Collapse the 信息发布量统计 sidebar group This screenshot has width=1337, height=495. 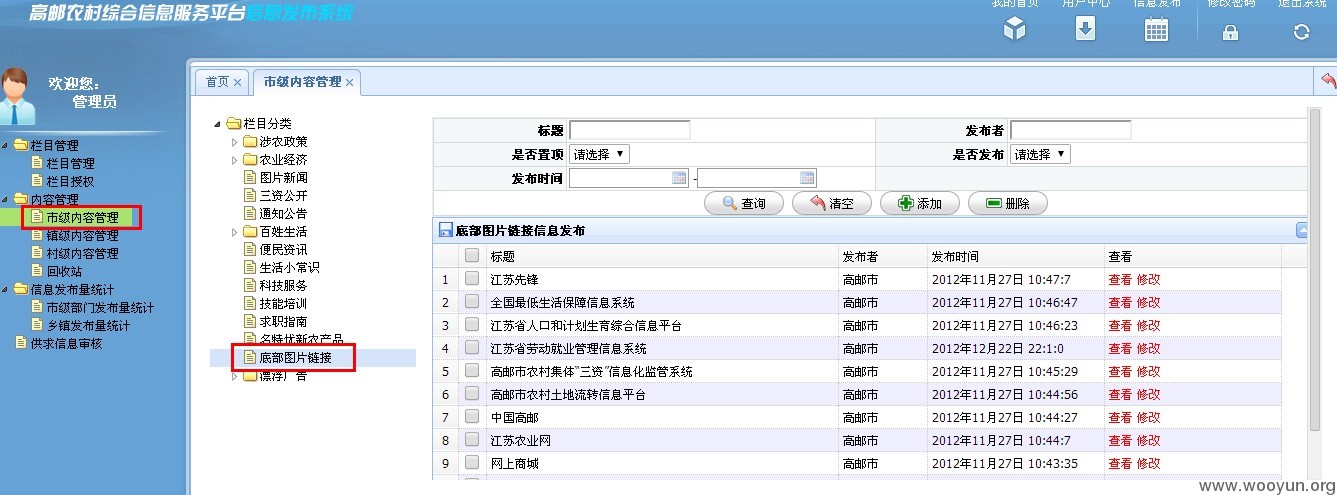point(6,290)
